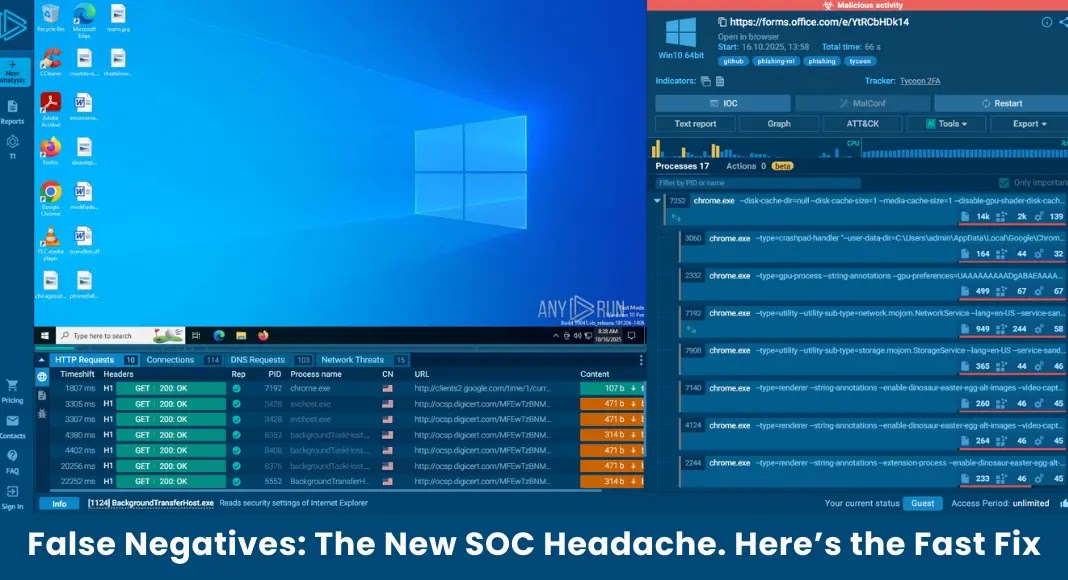Screen dimensions: 1068x580
Task: Switch to the Actions tab
Action: coord(741,165)
